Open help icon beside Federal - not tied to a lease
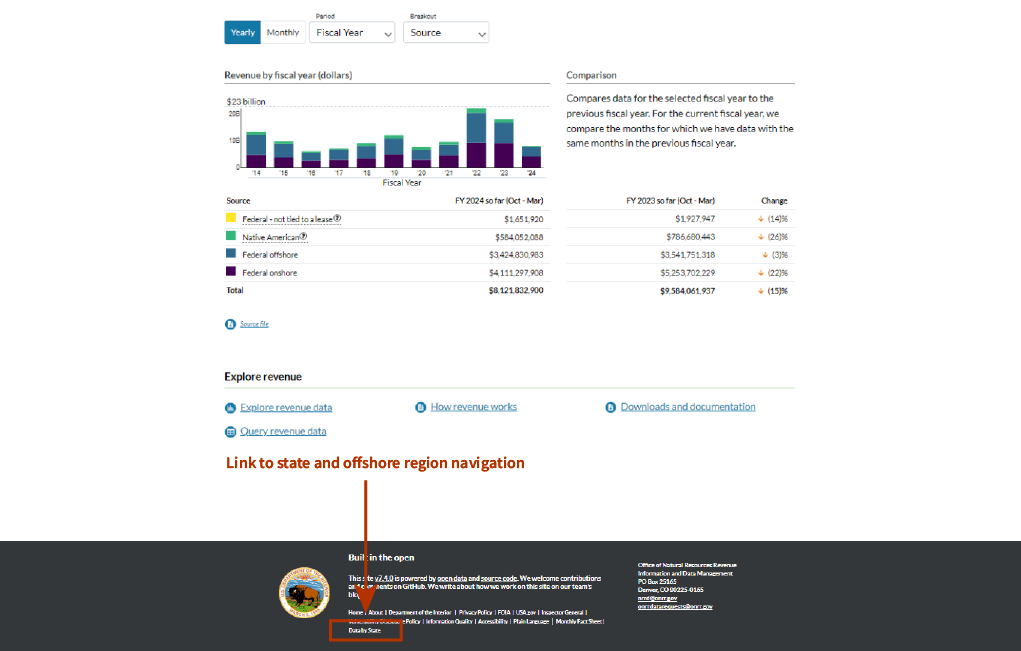This screenshot has width=1021, height=651. 337,219
